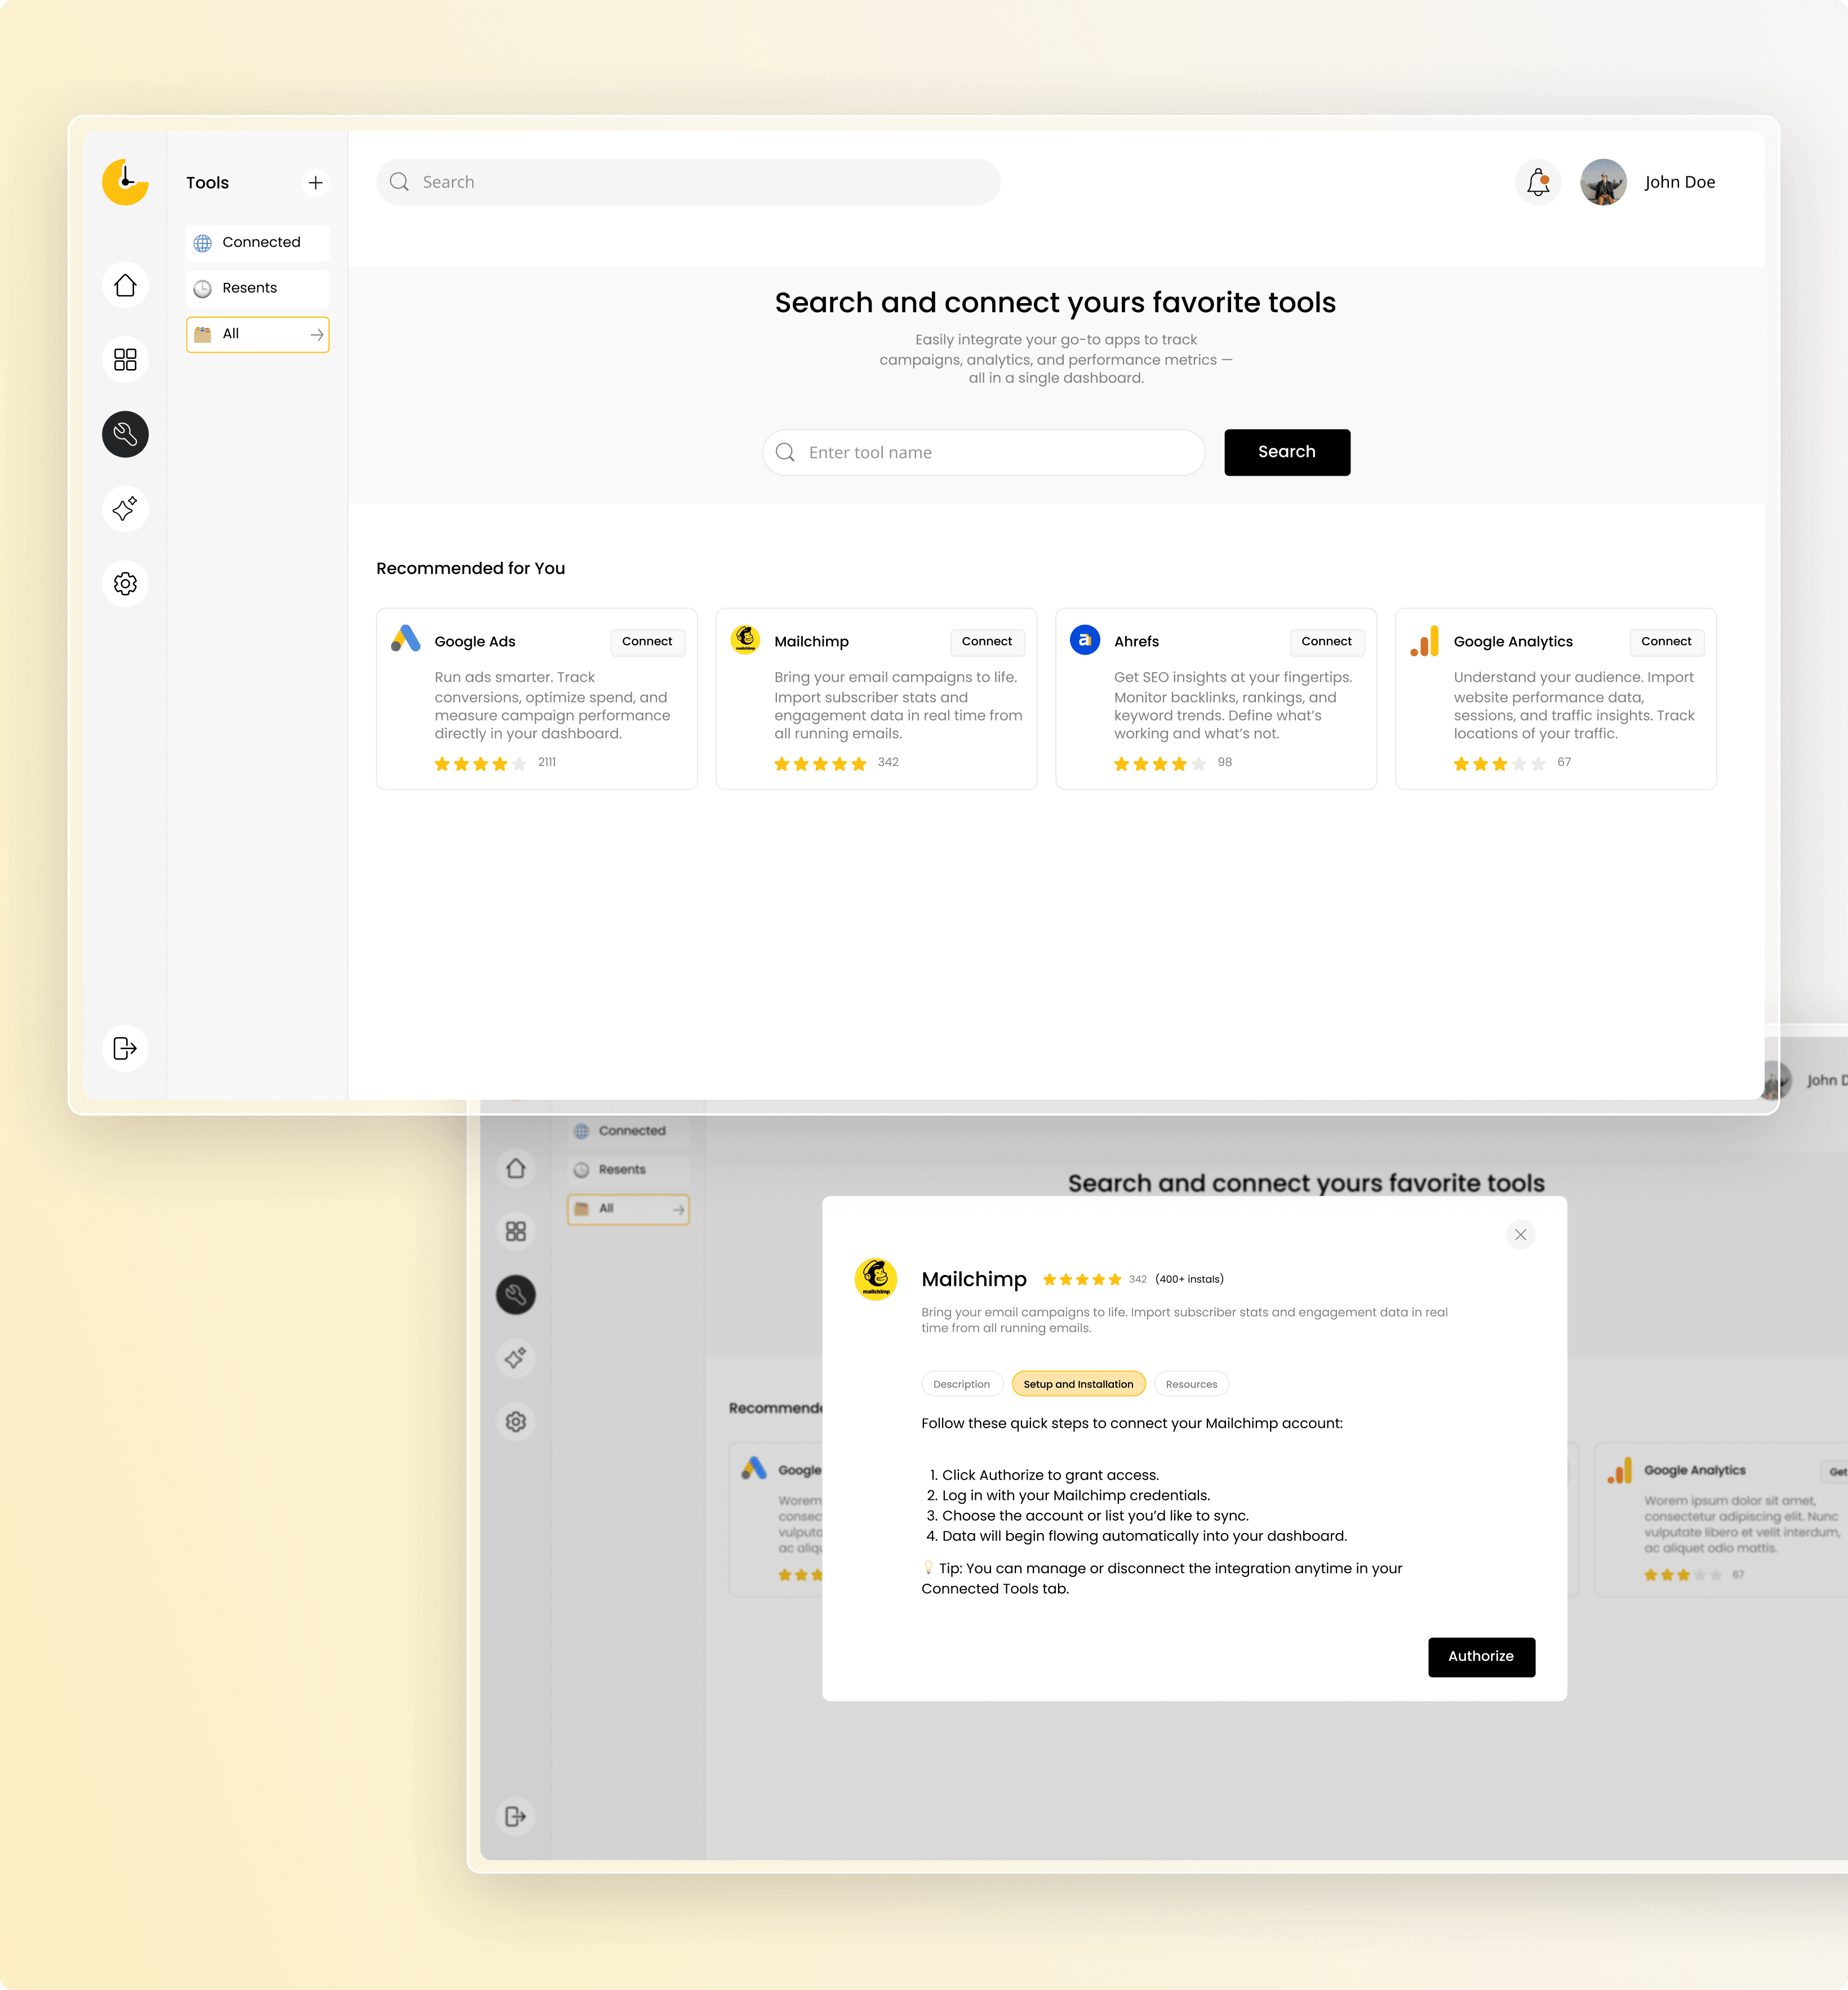Screen dimensions: 1848x1990
Task: Connect Google Ads
Action: 647,642
